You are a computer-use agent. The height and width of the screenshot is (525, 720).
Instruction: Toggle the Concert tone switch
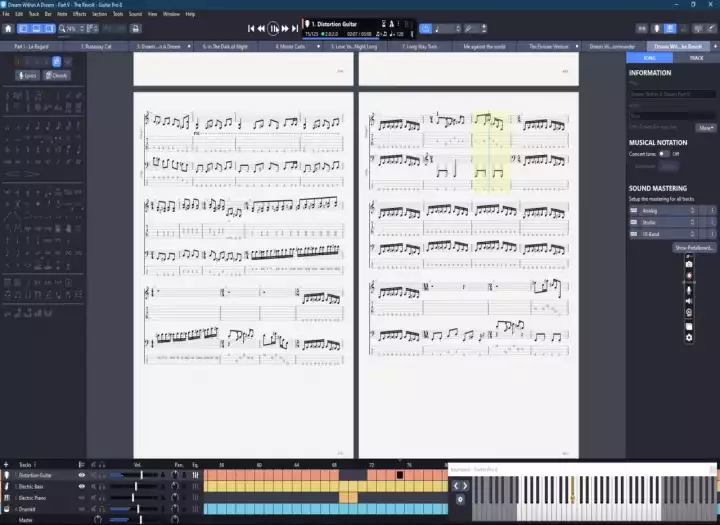point(664,154)
